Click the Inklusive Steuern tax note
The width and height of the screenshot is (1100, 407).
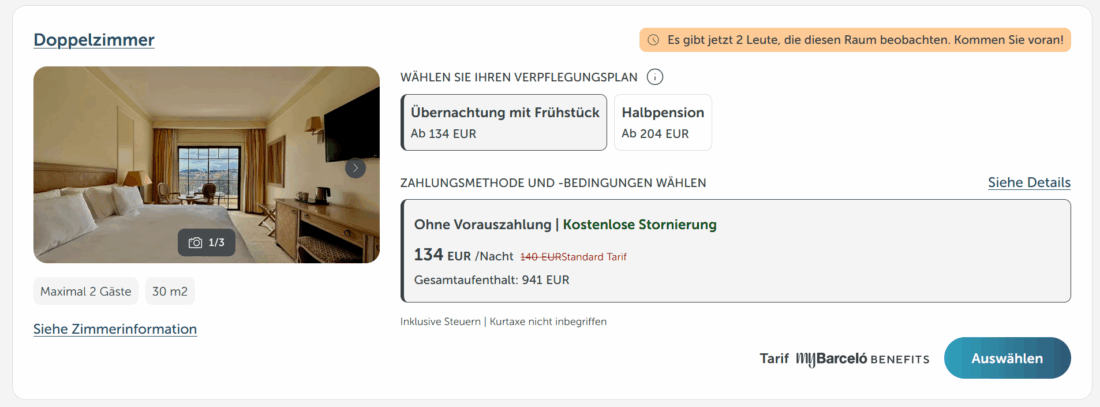coord(503,322)
